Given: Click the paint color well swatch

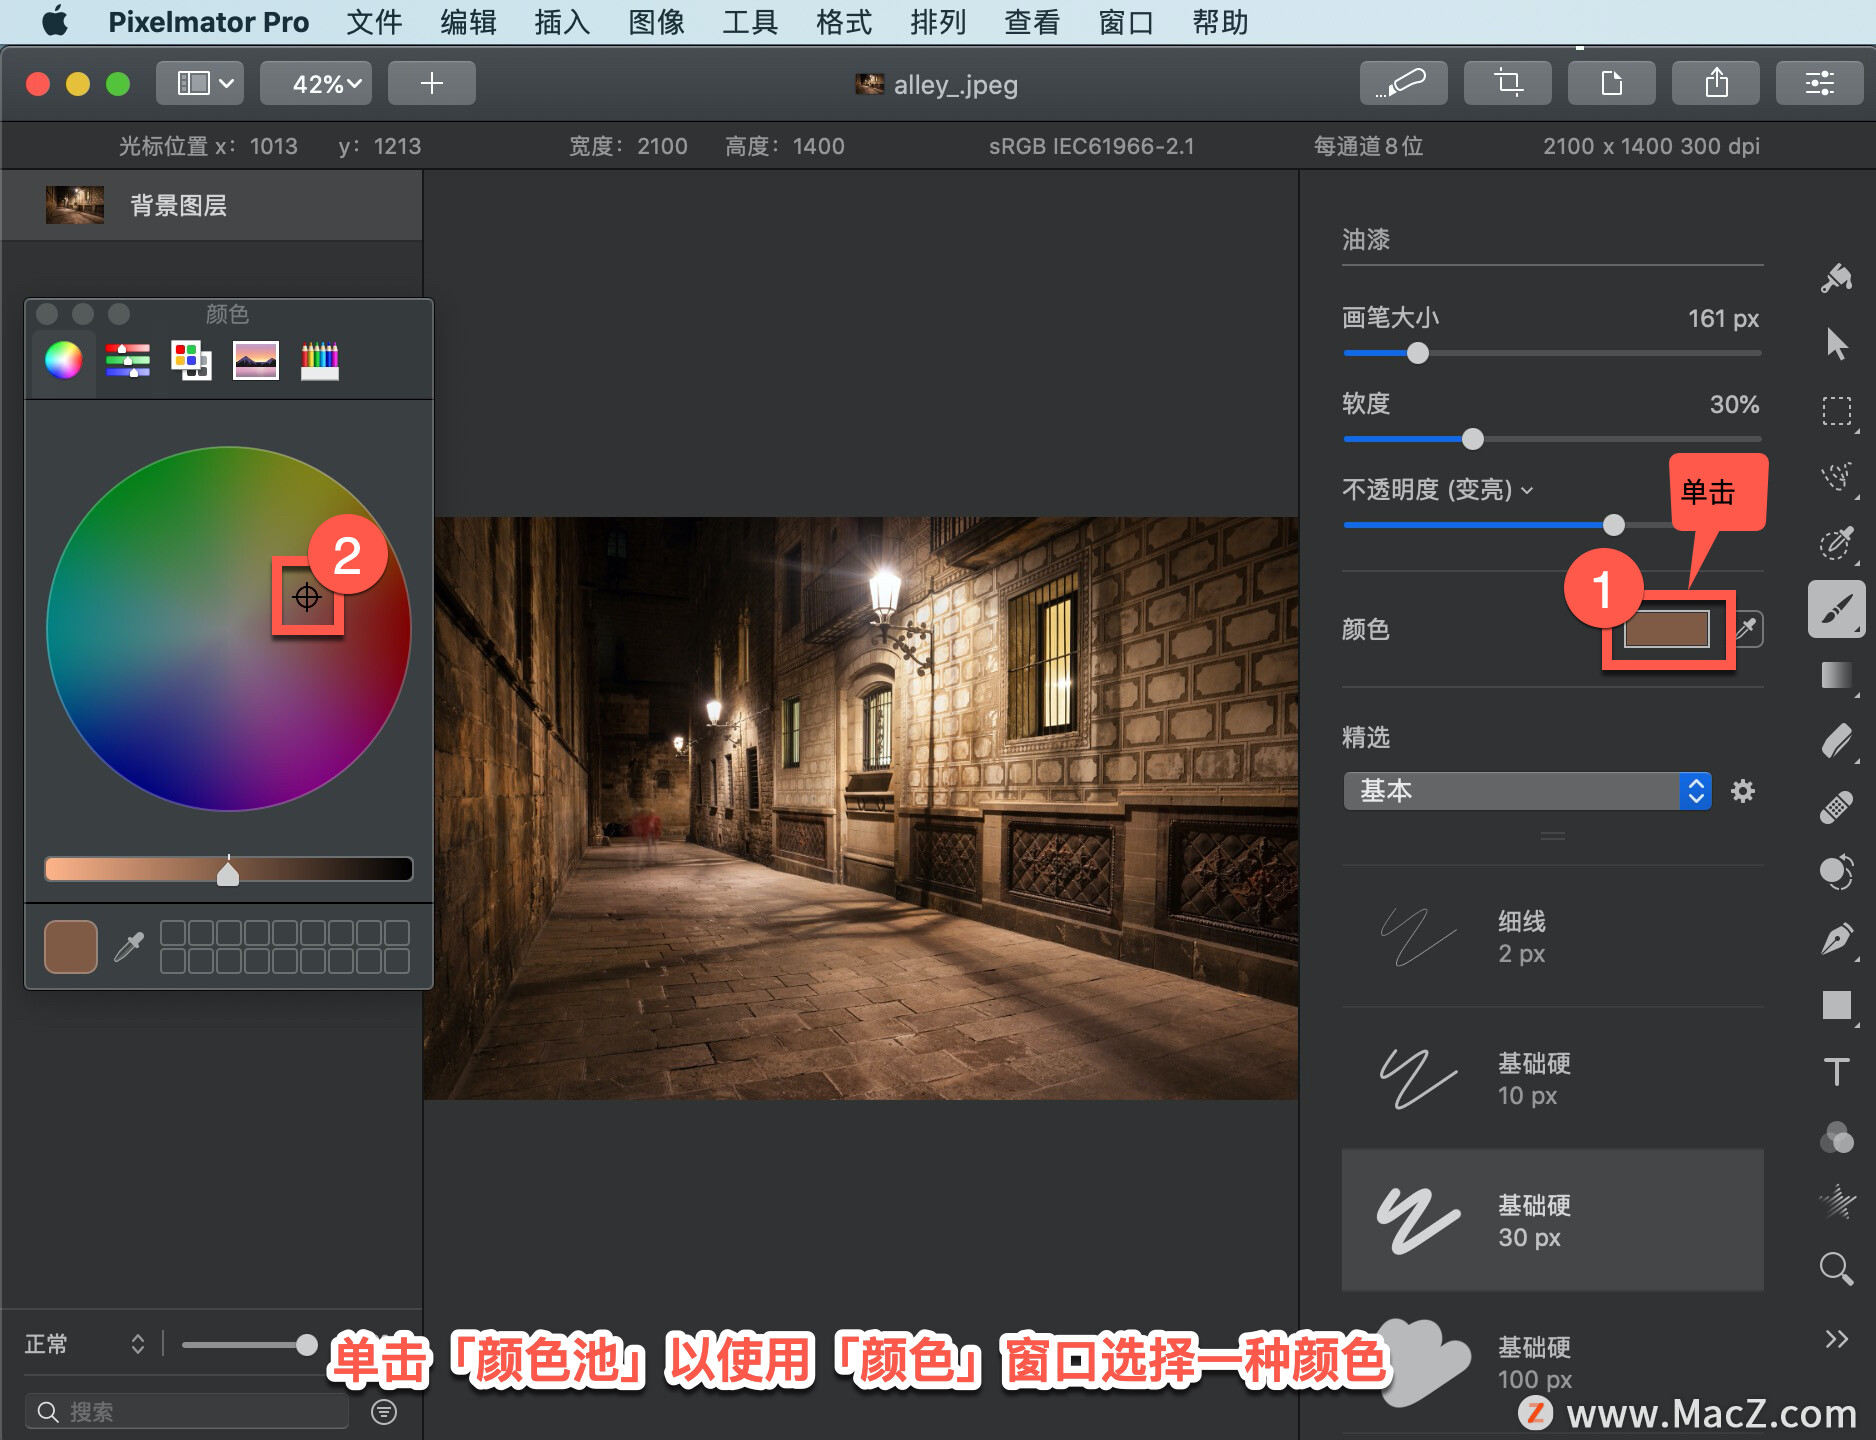Looking at the screenshot, I should (1666, 630).
